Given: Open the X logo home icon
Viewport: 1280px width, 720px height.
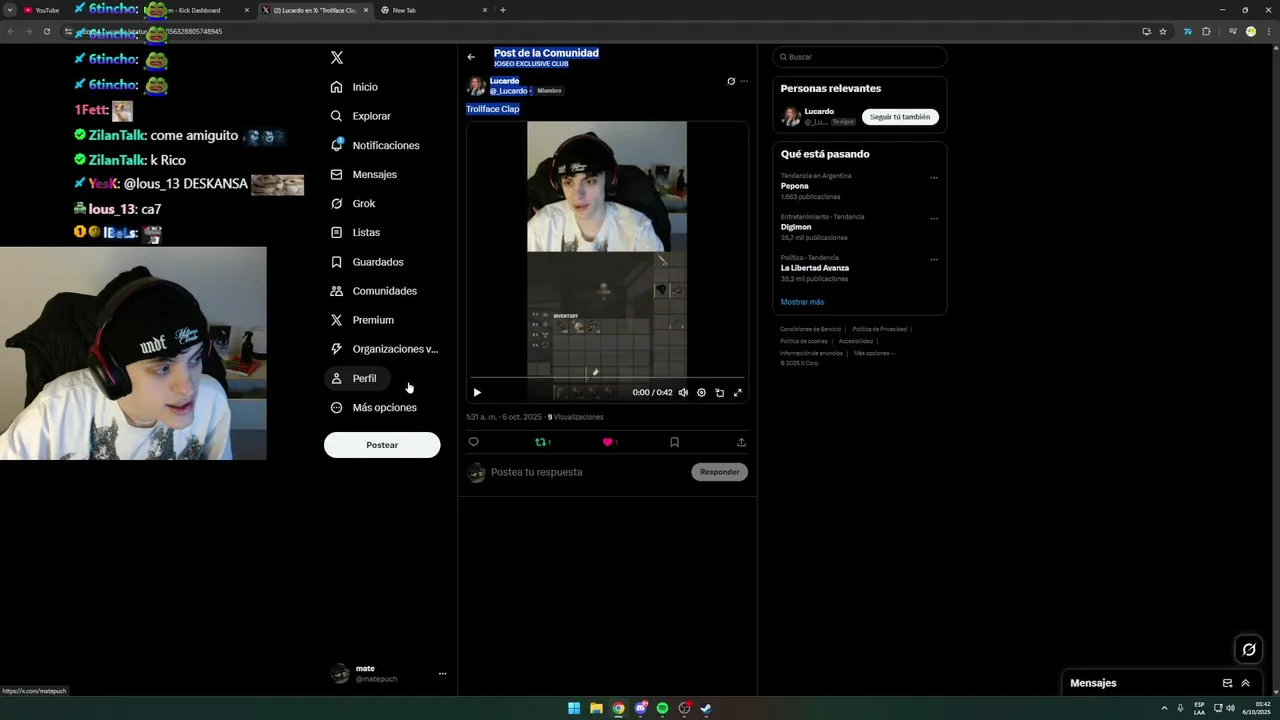Looking at the screenshot, I should click(x=337, y=58).
